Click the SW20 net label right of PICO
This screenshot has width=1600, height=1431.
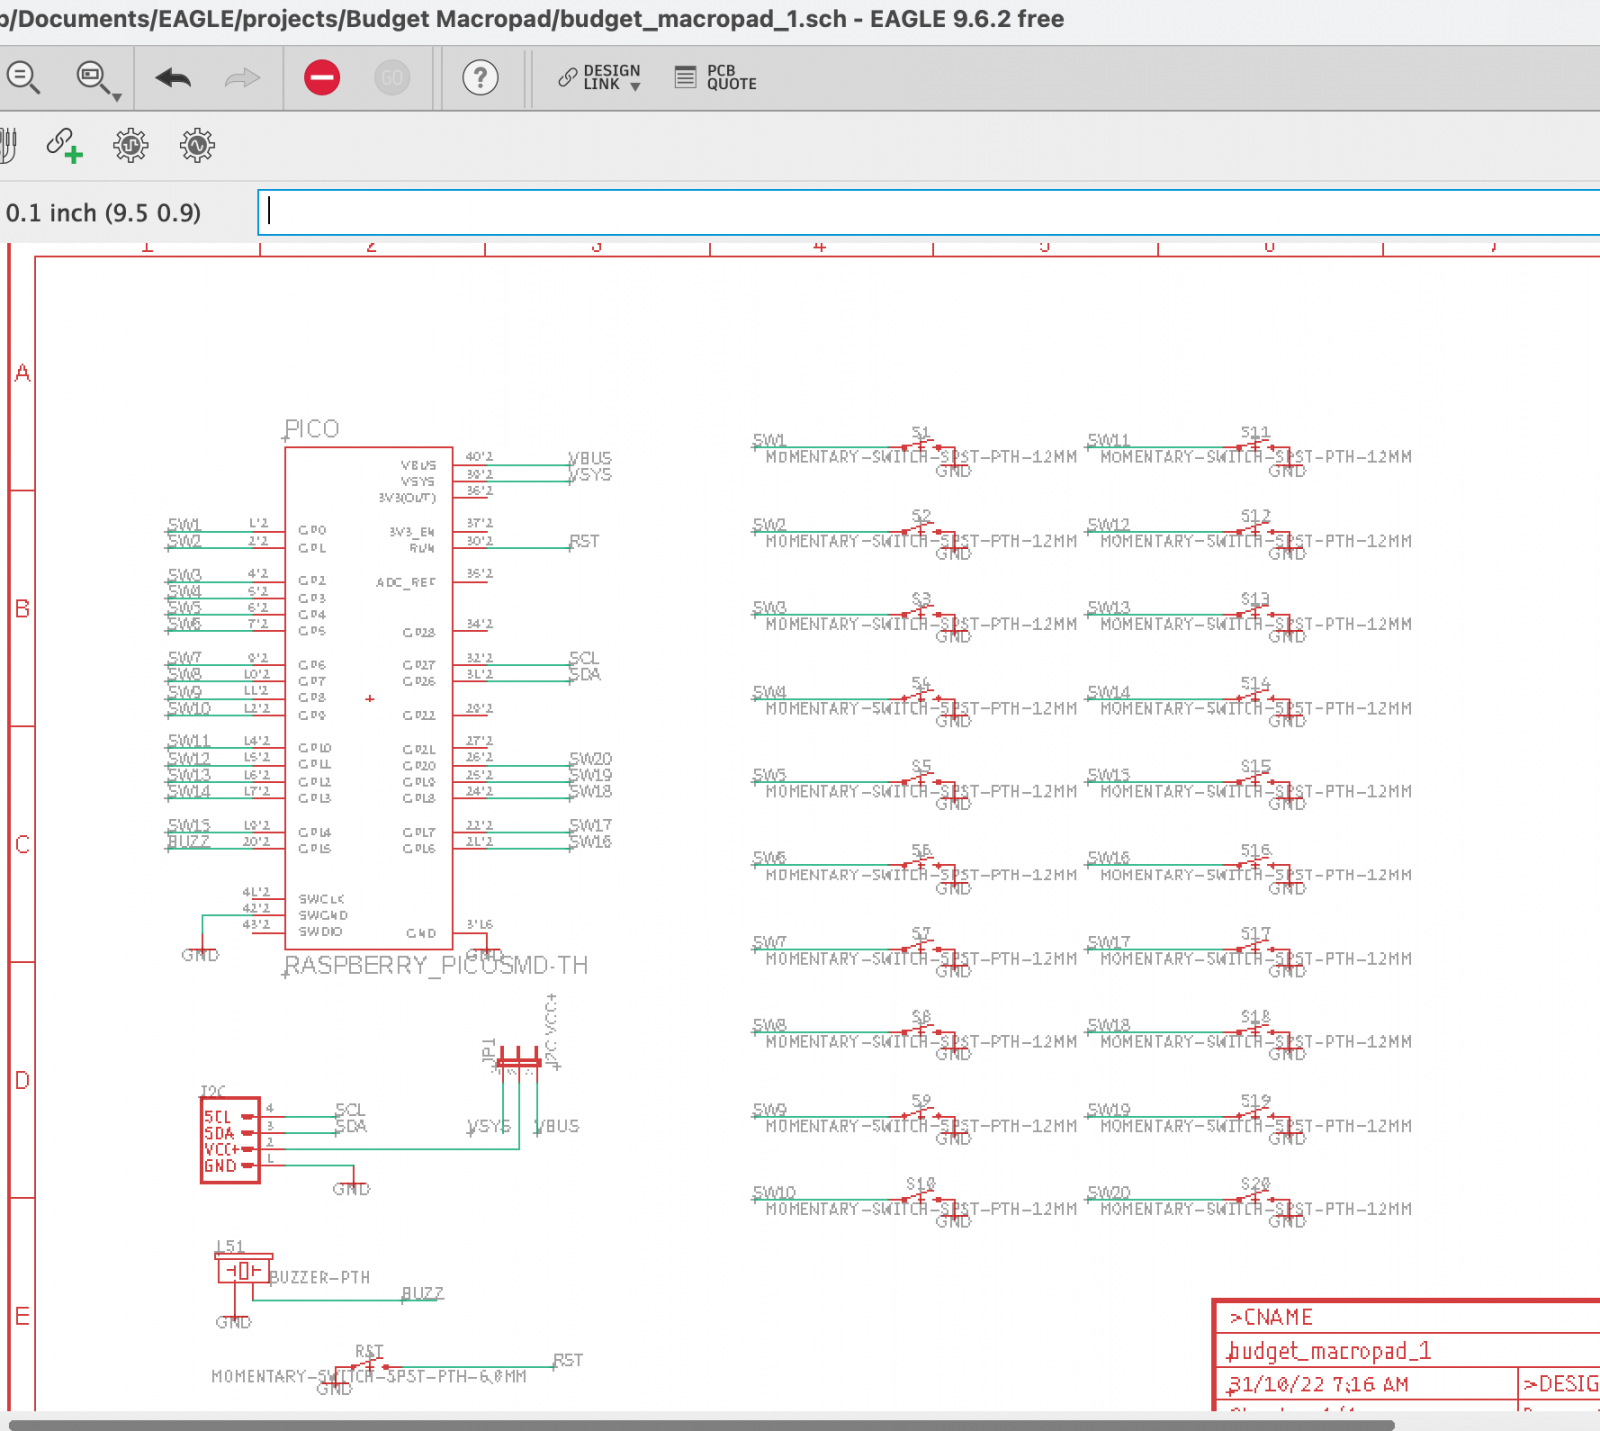[590, 759]
